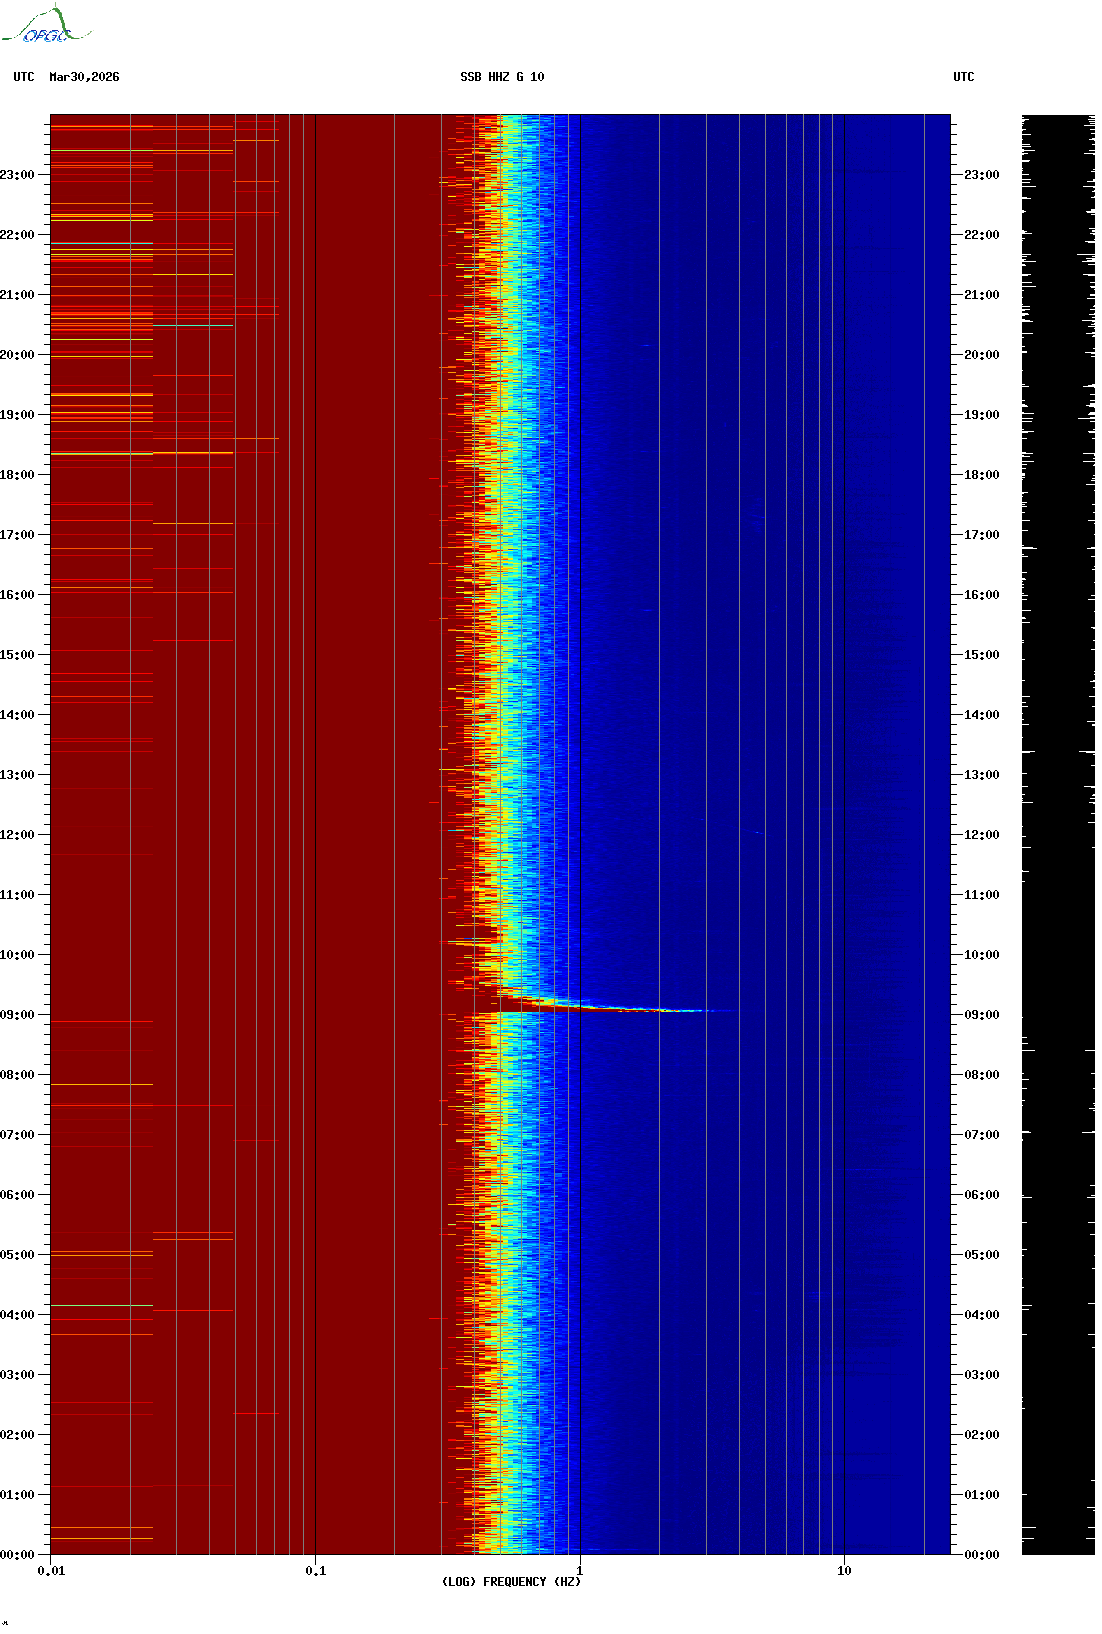The height and width of the screenshot is (1634, 1102).
Task: Click the (LOG) FREQUENCY (HZ) axis title
Action: coord(511,1582)
